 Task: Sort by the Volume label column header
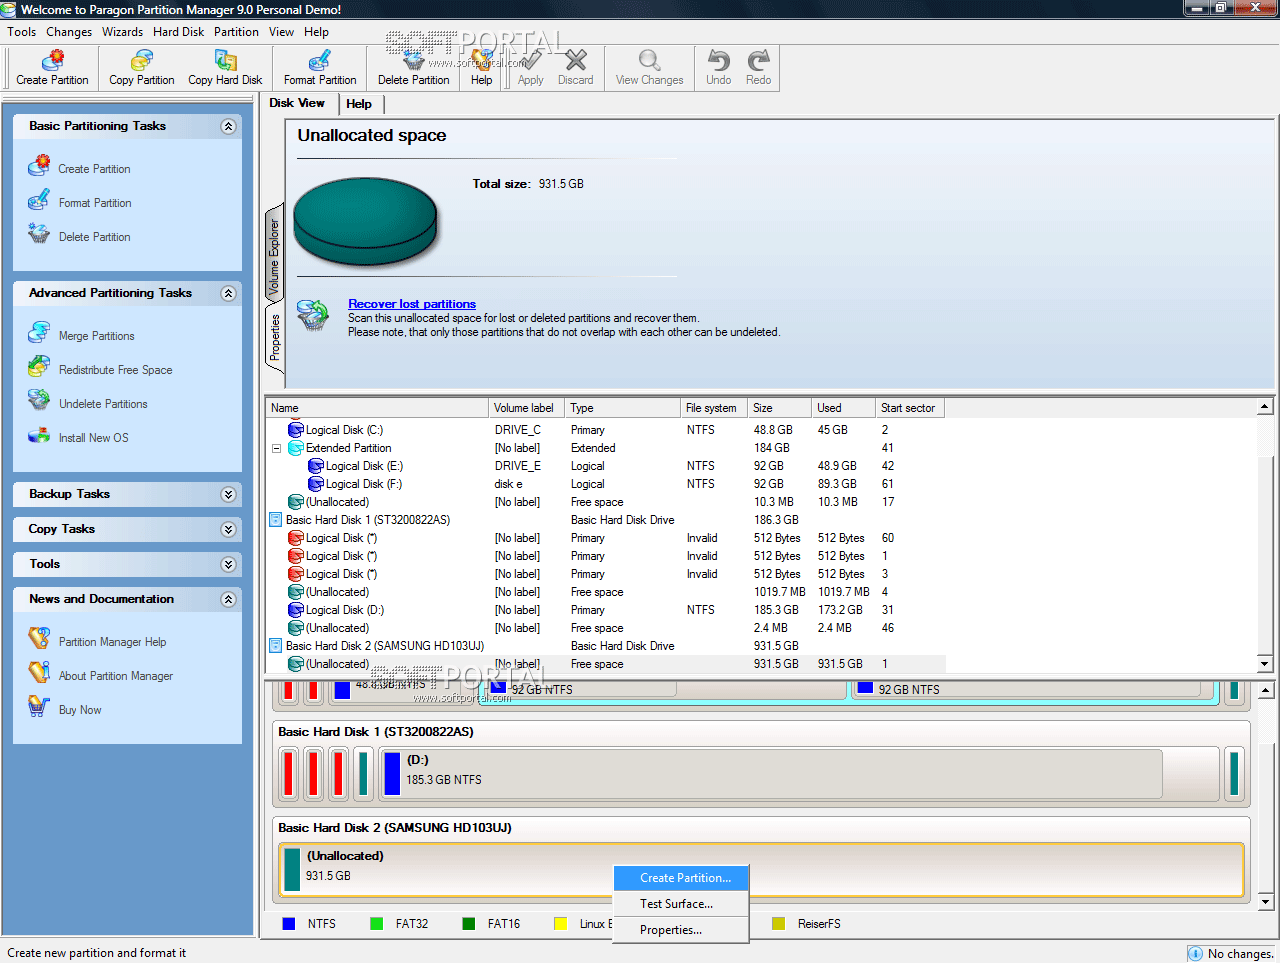pos(526,408)
